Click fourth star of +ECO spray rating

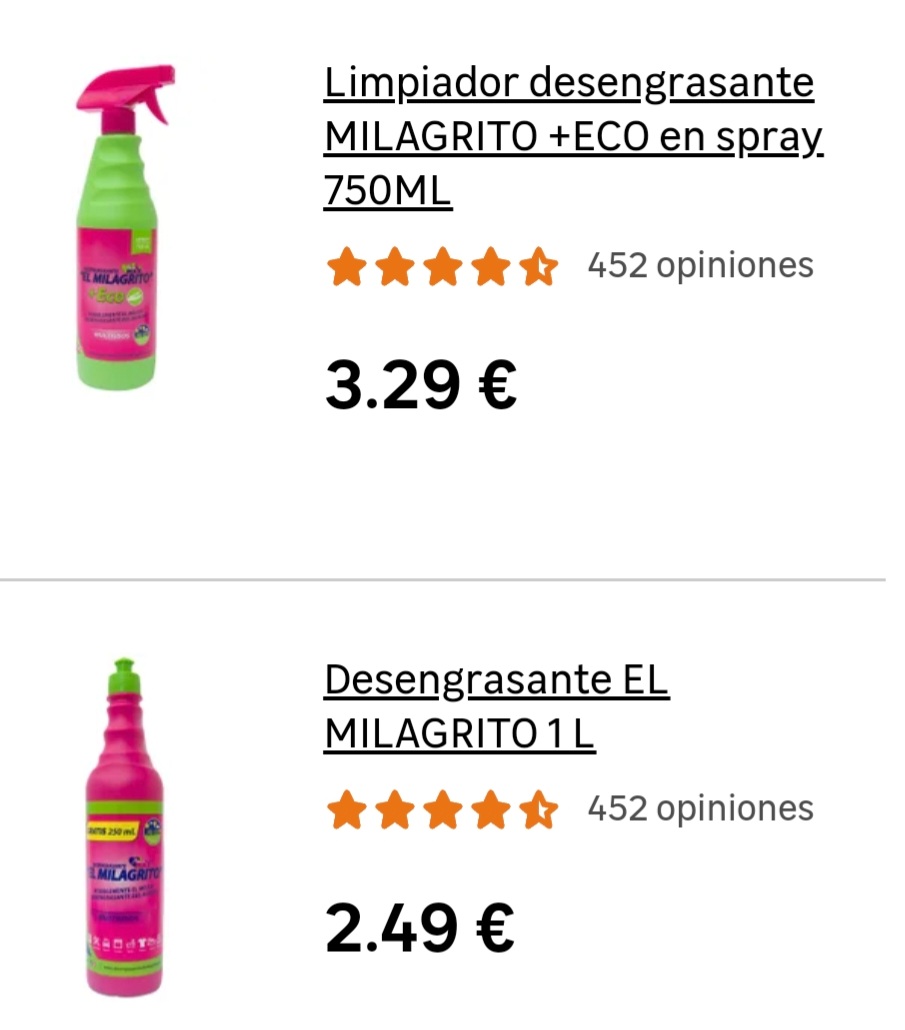pos(491,266)
